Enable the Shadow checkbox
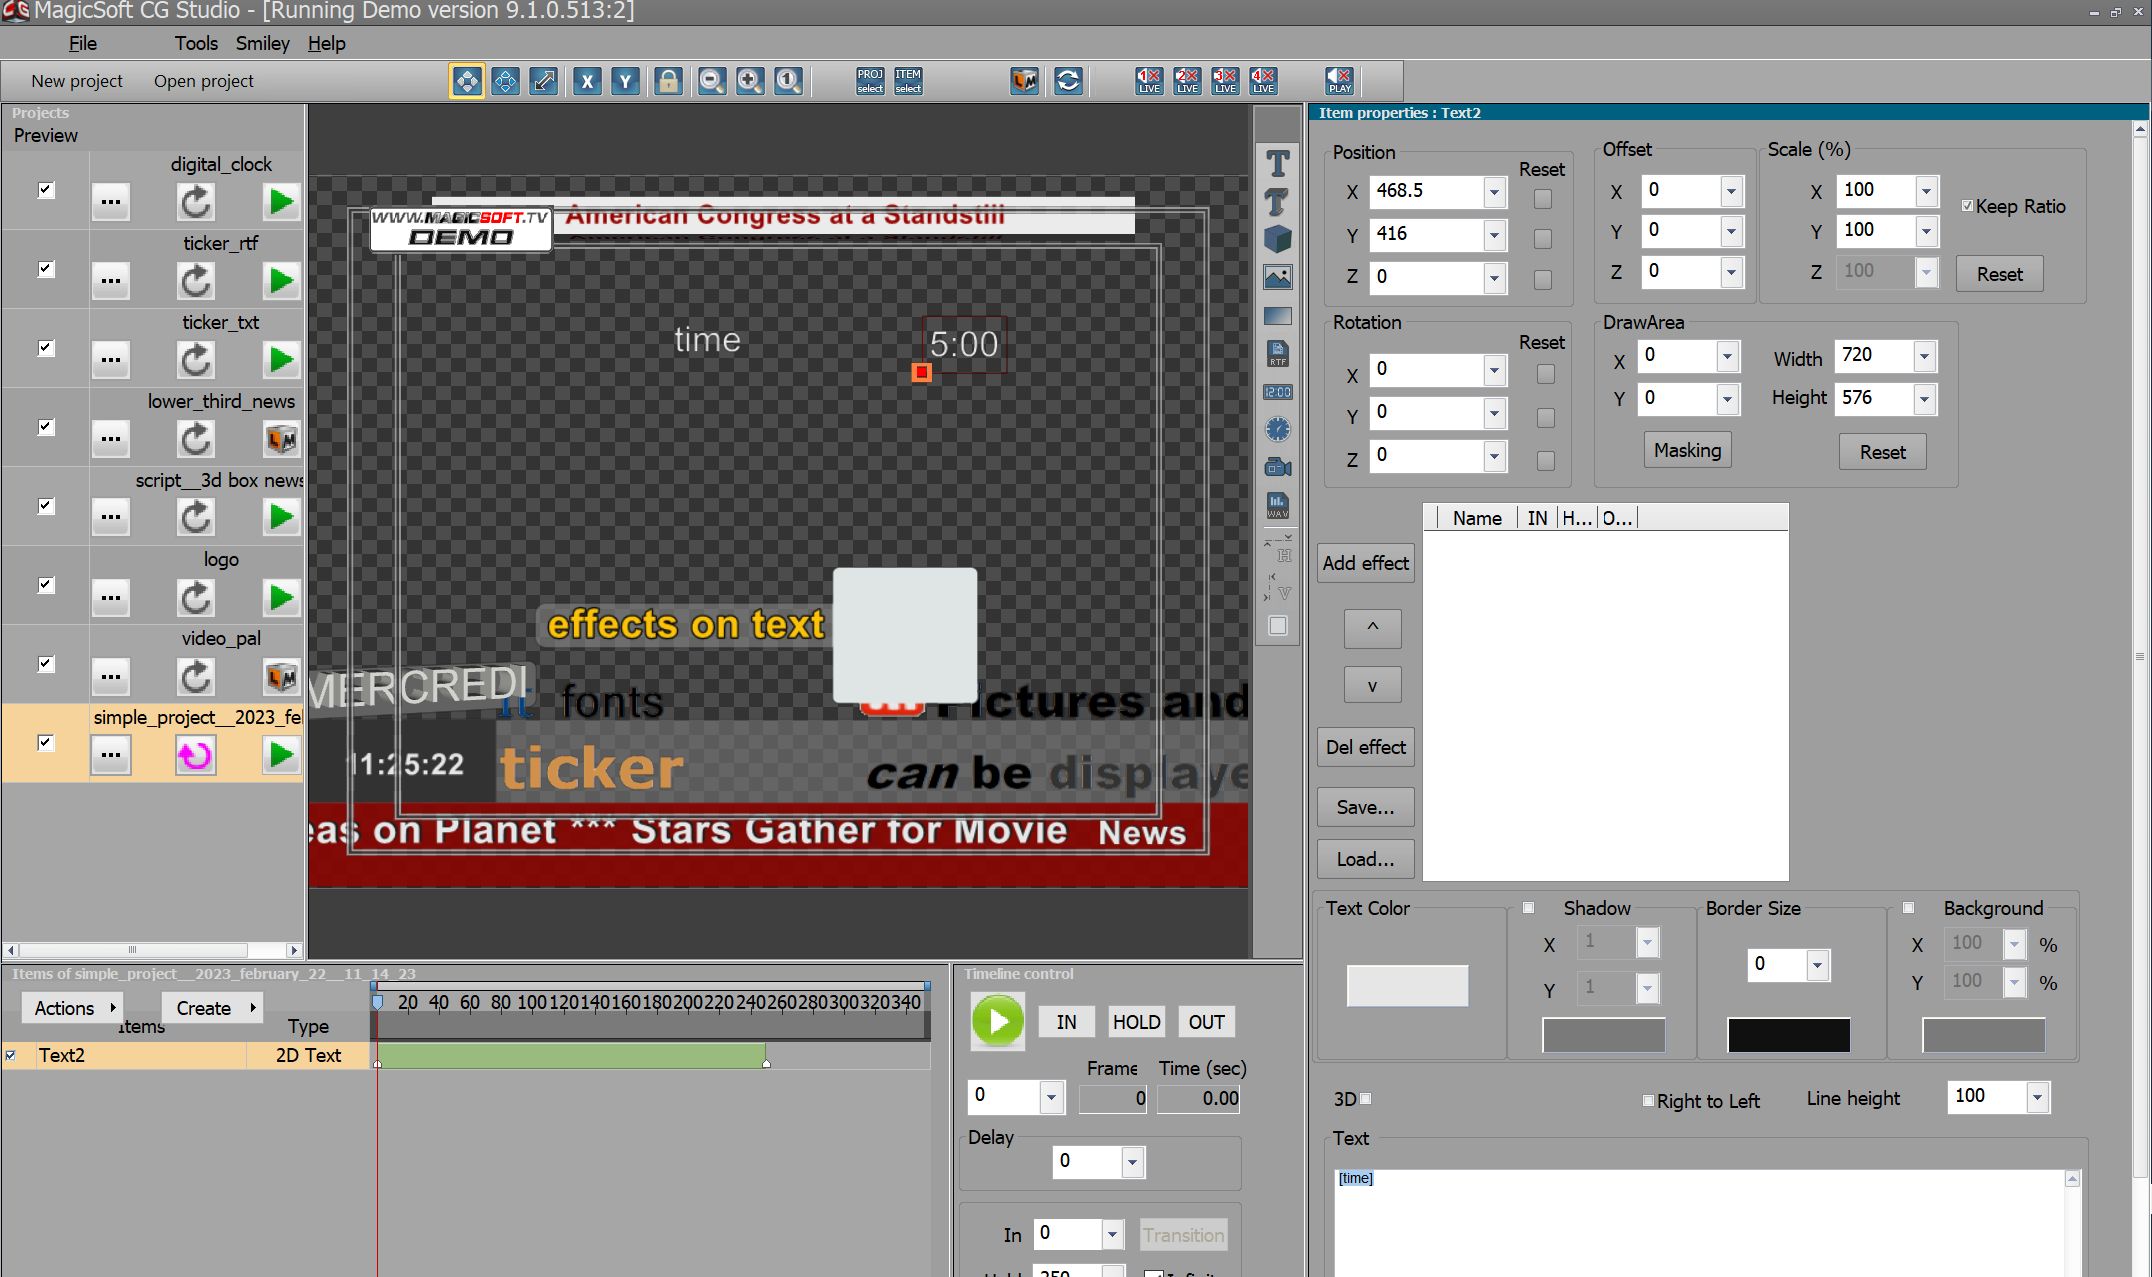This screenshot has width=2152, height=1277. tap(1528, 908)
